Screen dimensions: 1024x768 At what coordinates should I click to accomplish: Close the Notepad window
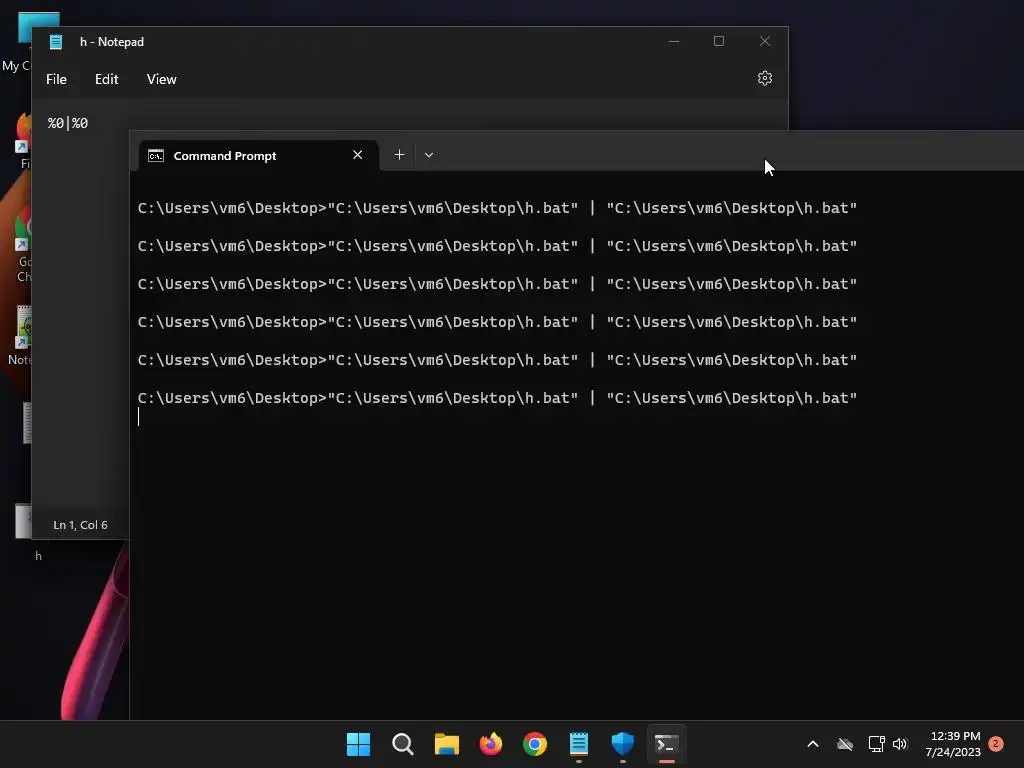(765, 41)
